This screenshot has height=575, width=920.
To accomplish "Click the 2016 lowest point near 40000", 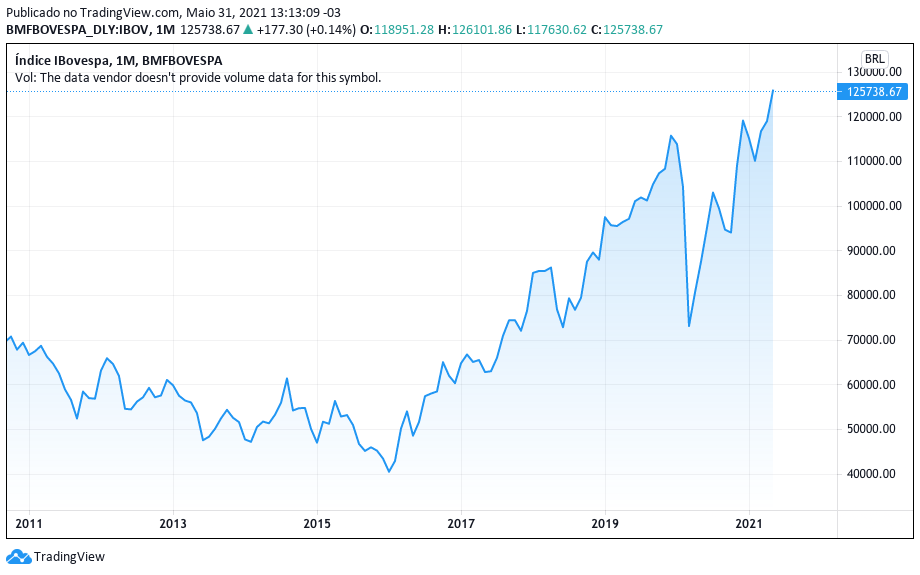I will 388,471.
